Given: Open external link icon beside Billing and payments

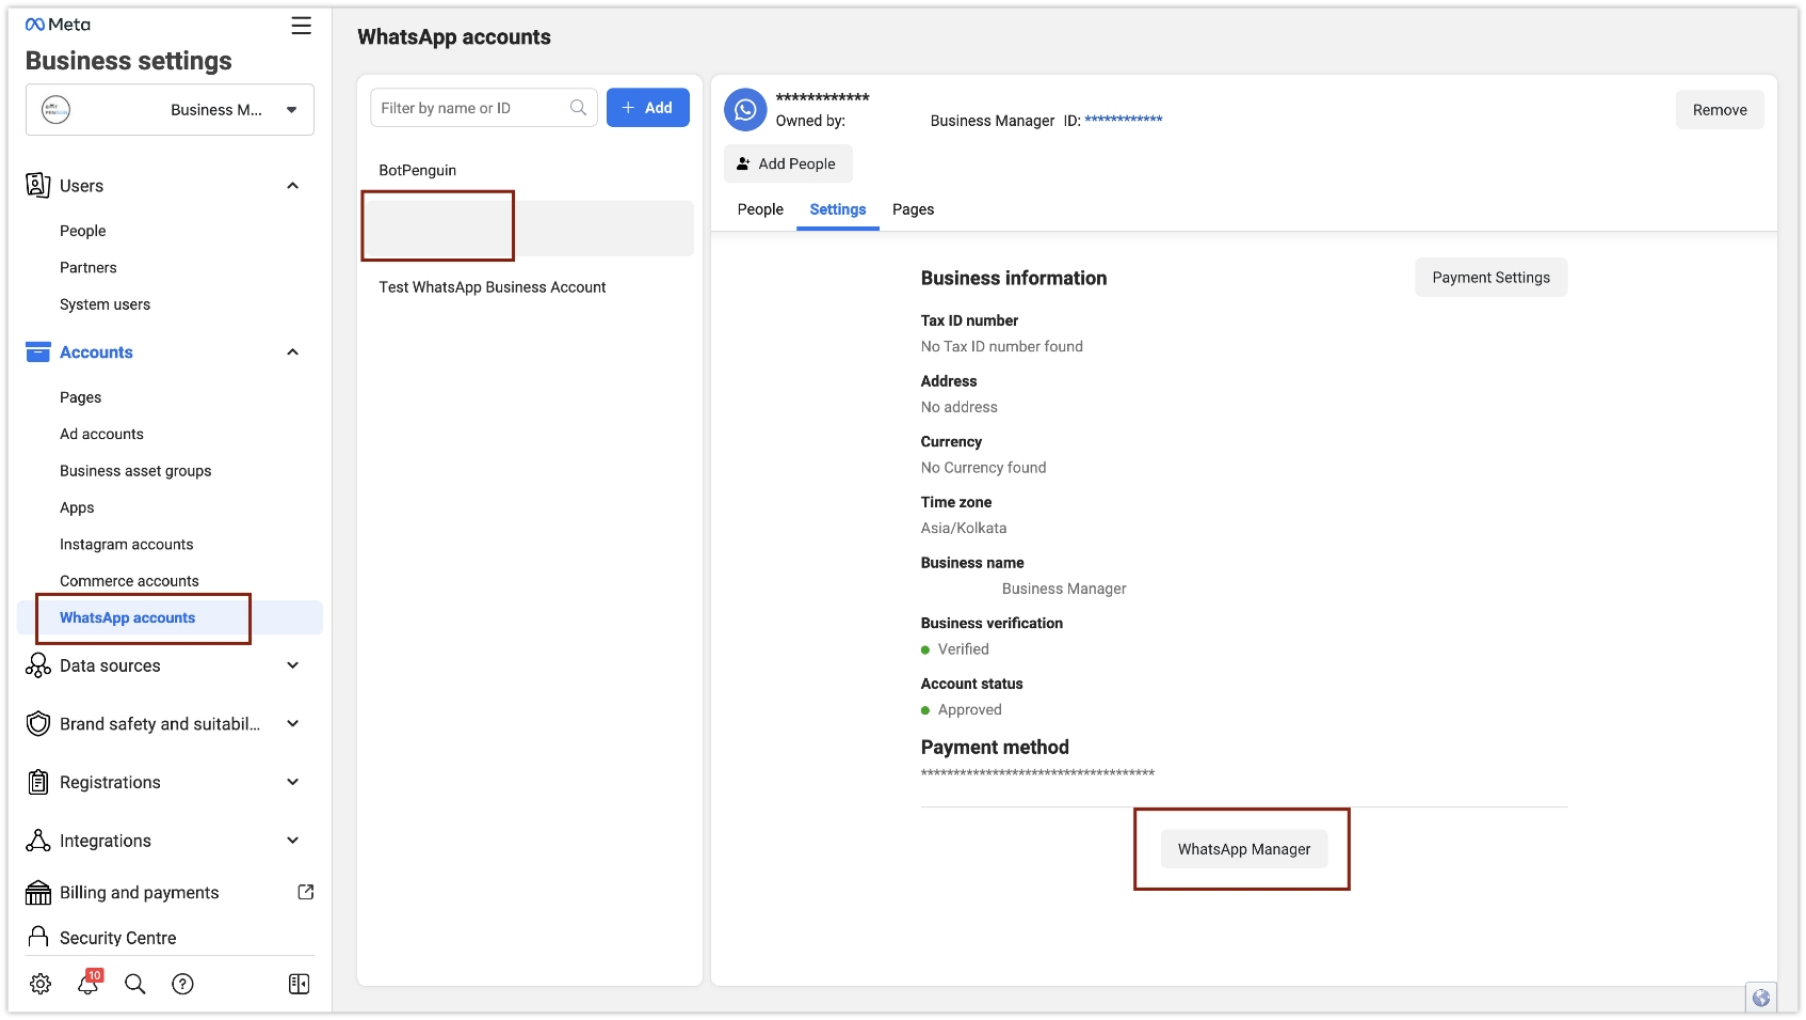Looking at the screenshot, I should click(306, 892).
